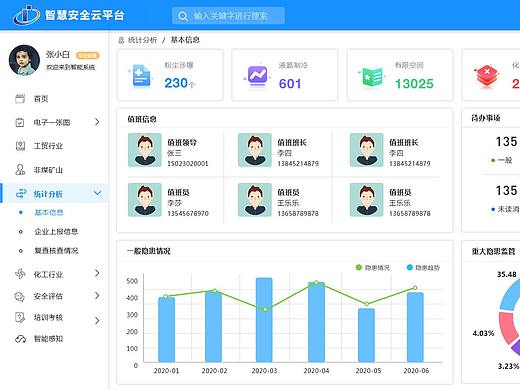
Task: Open the 张小白 user avatar
Action: (x=24, y=60)
